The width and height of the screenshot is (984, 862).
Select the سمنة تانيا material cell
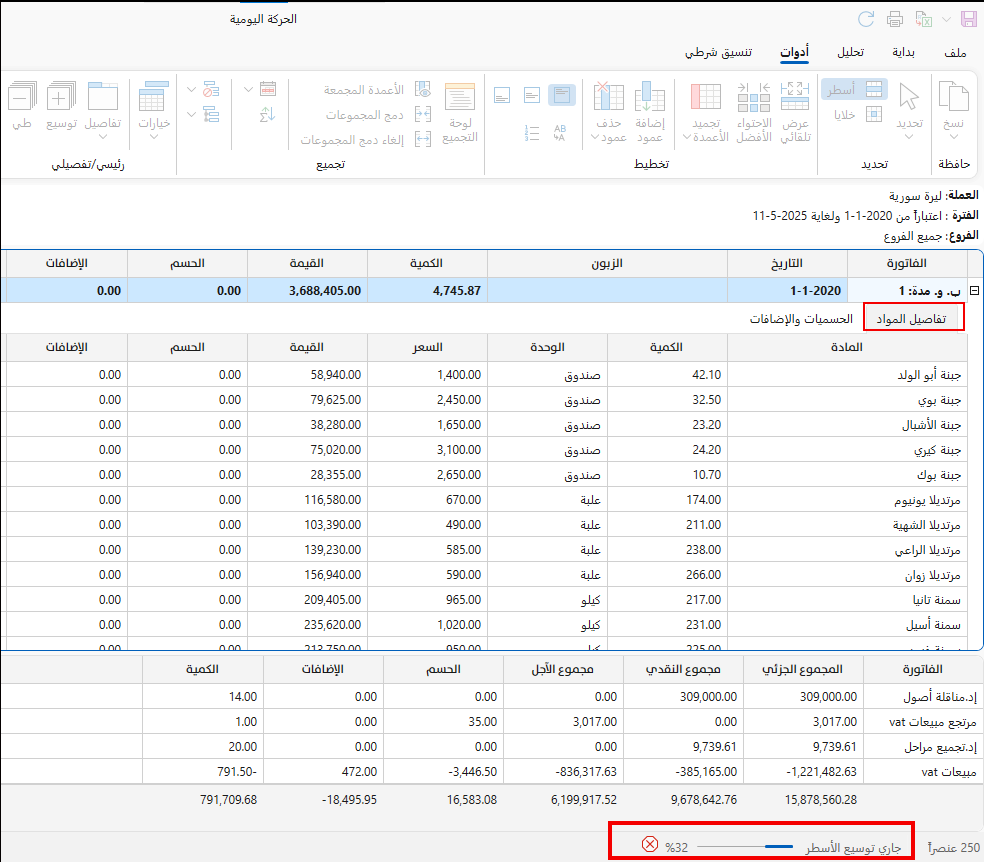click(x=847, y=600)
